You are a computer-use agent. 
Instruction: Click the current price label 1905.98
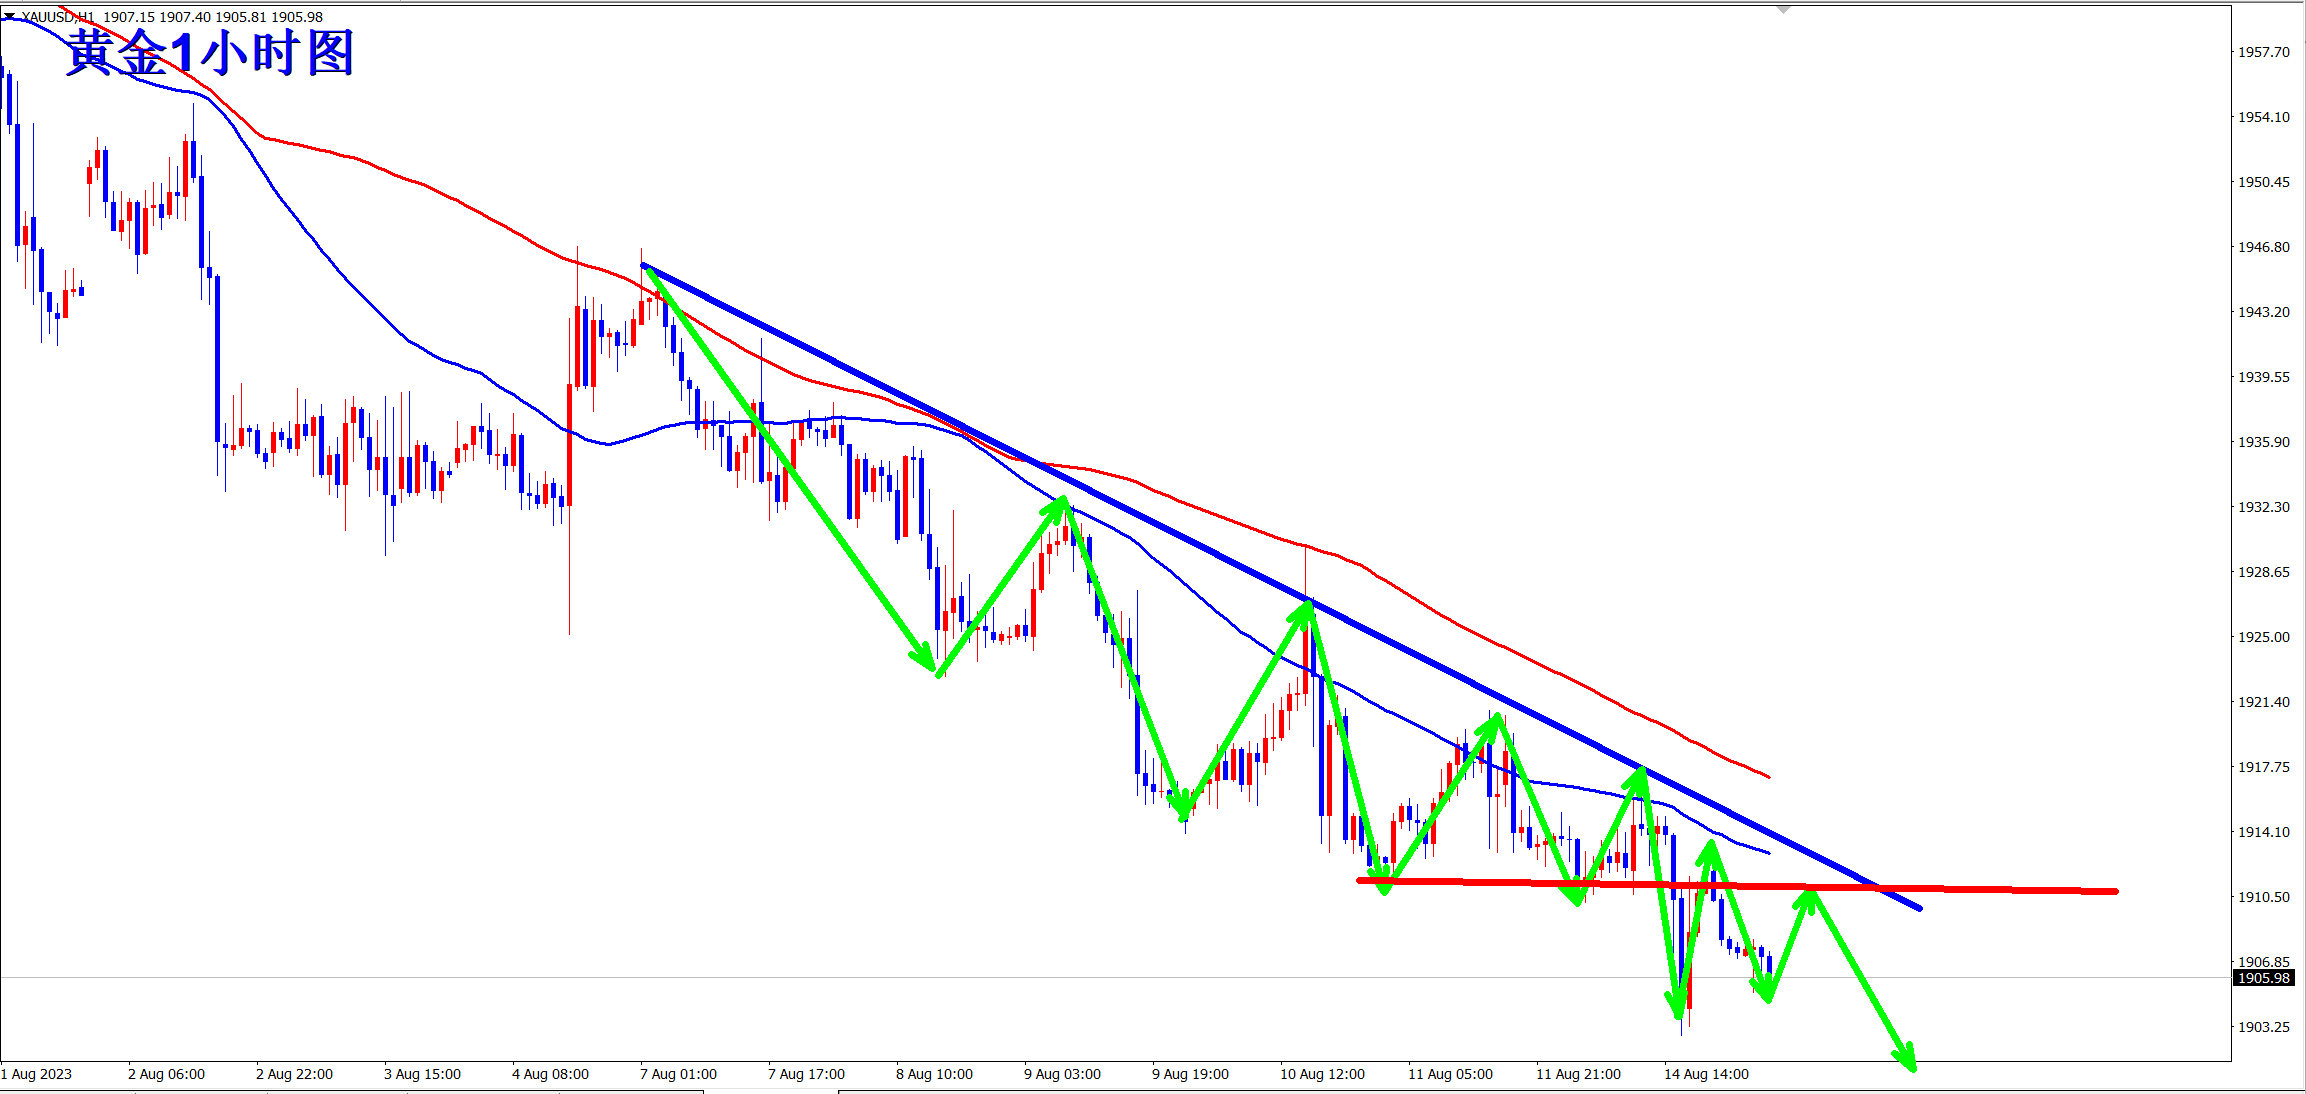(2262, 978)
